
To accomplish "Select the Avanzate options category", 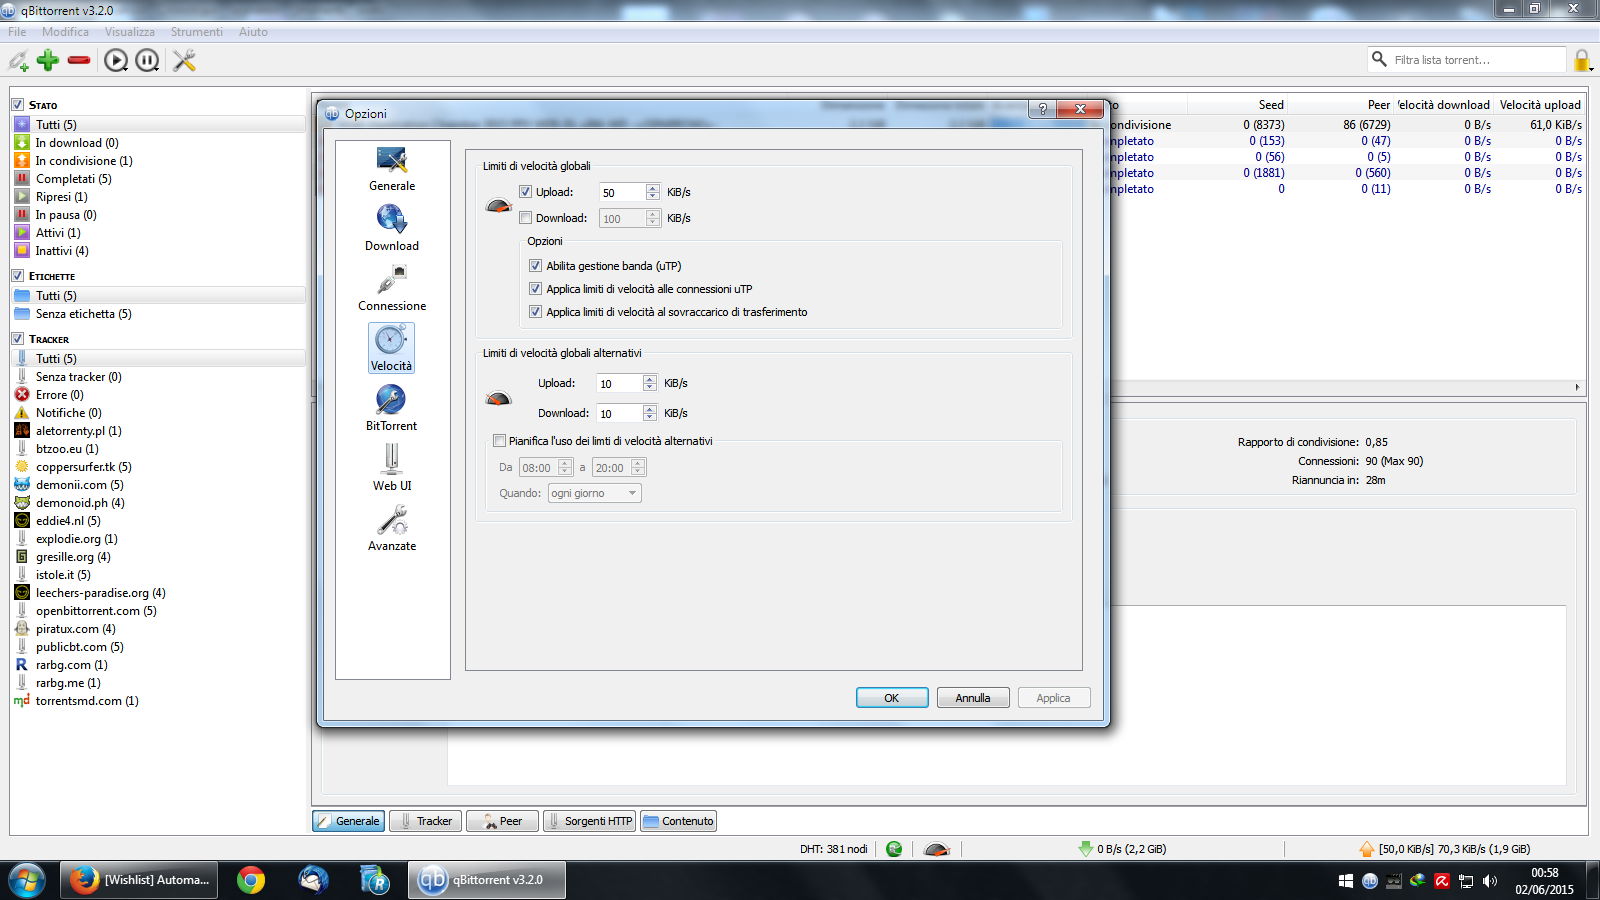I will 392,528.
